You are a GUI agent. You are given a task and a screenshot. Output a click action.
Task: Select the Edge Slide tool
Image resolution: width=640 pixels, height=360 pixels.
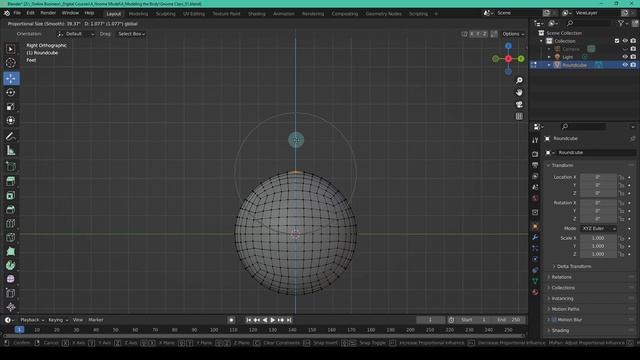pyautogui.click(x=11, y=293)
